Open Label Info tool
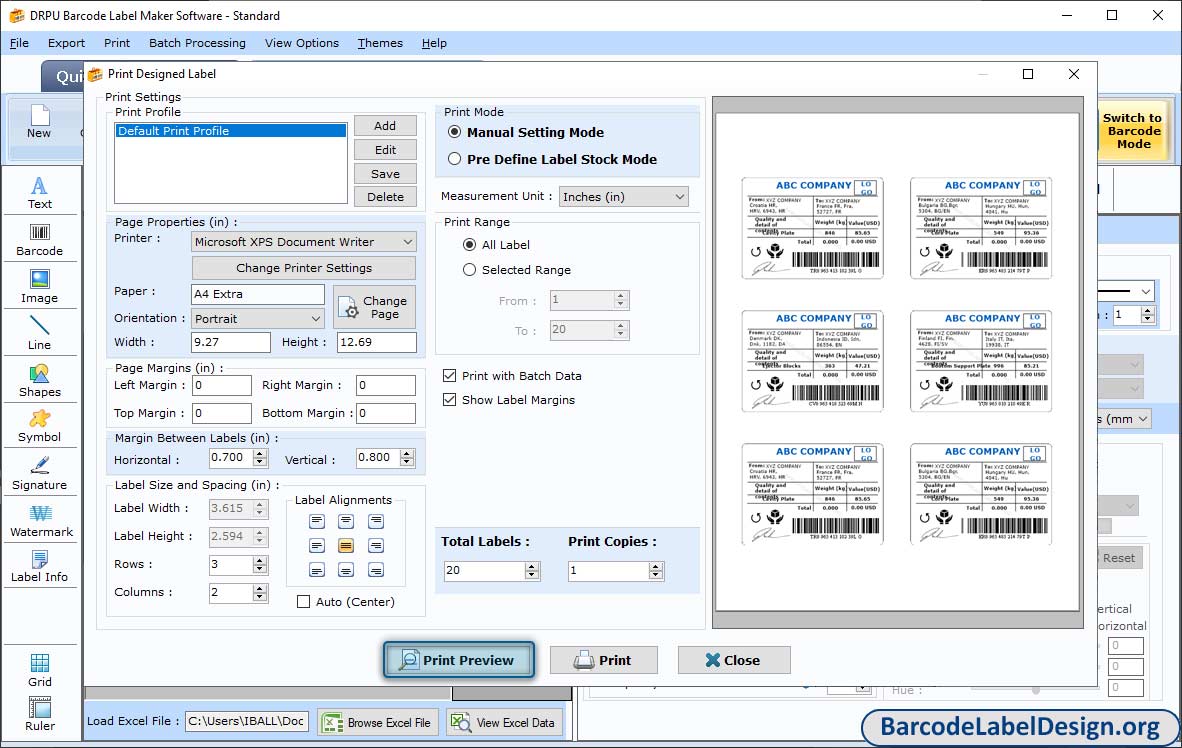This screenshot has height=748, width=1182. point(39,566)
